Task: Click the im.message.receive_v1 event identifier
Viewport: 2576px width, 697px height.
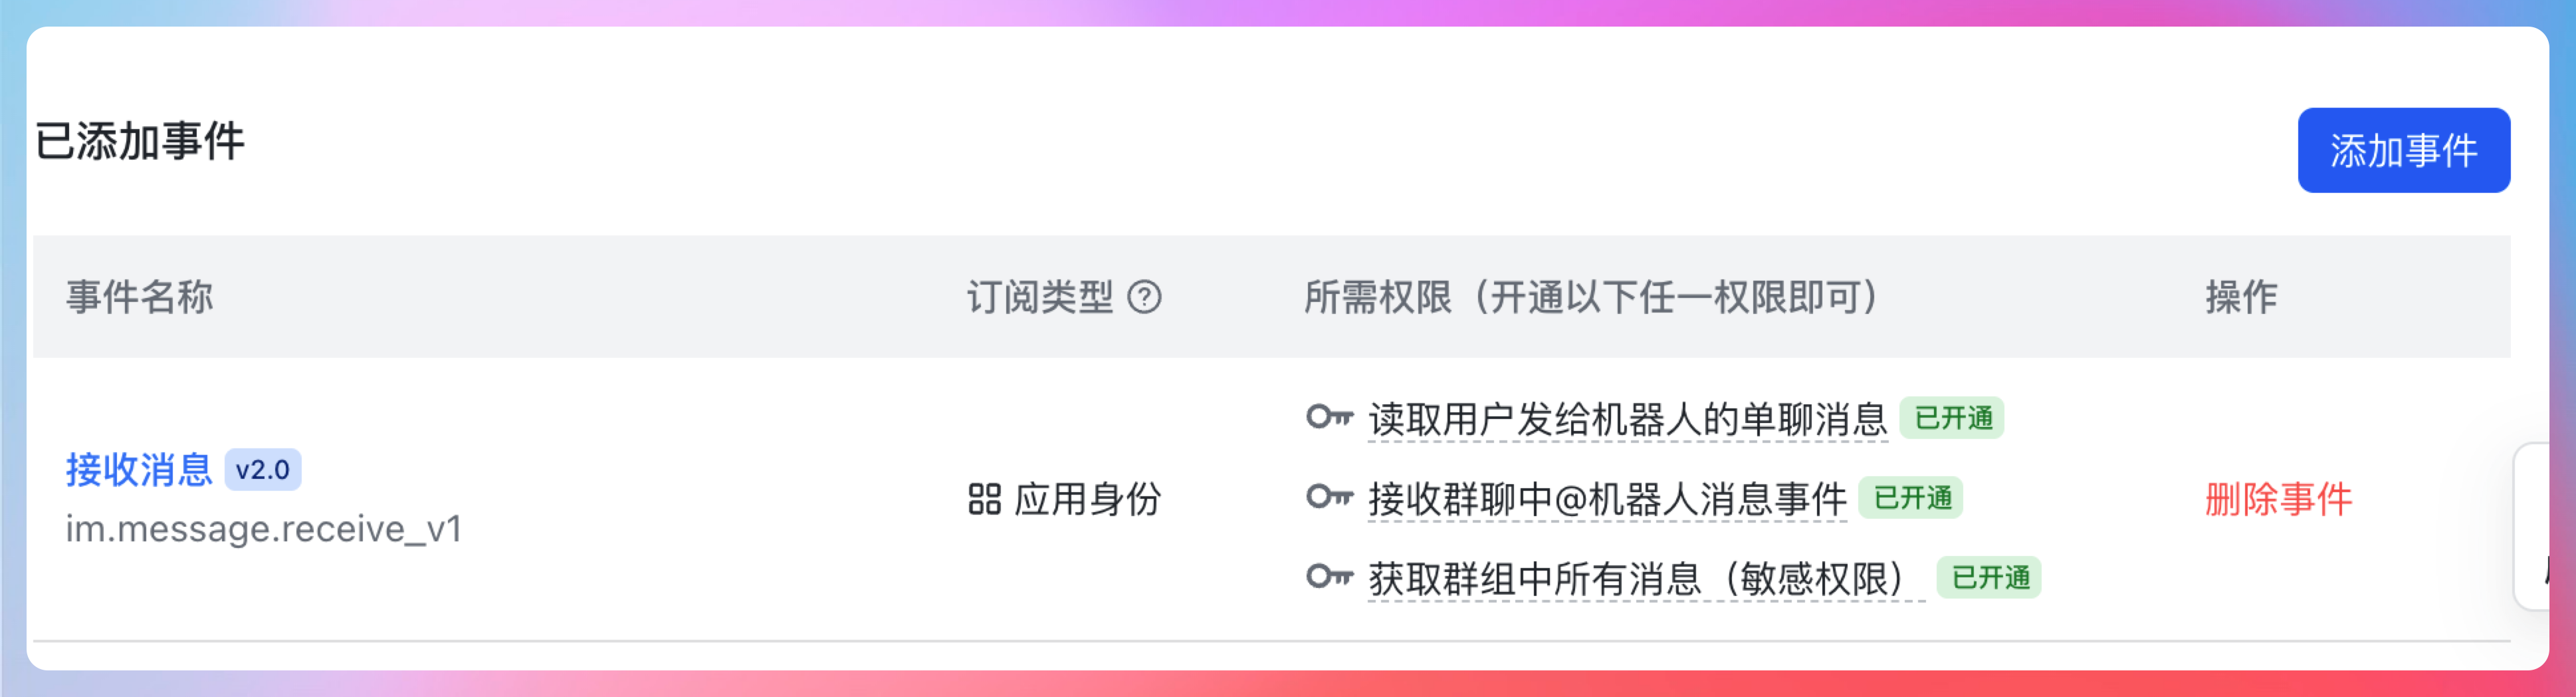Action: point(264,529)
